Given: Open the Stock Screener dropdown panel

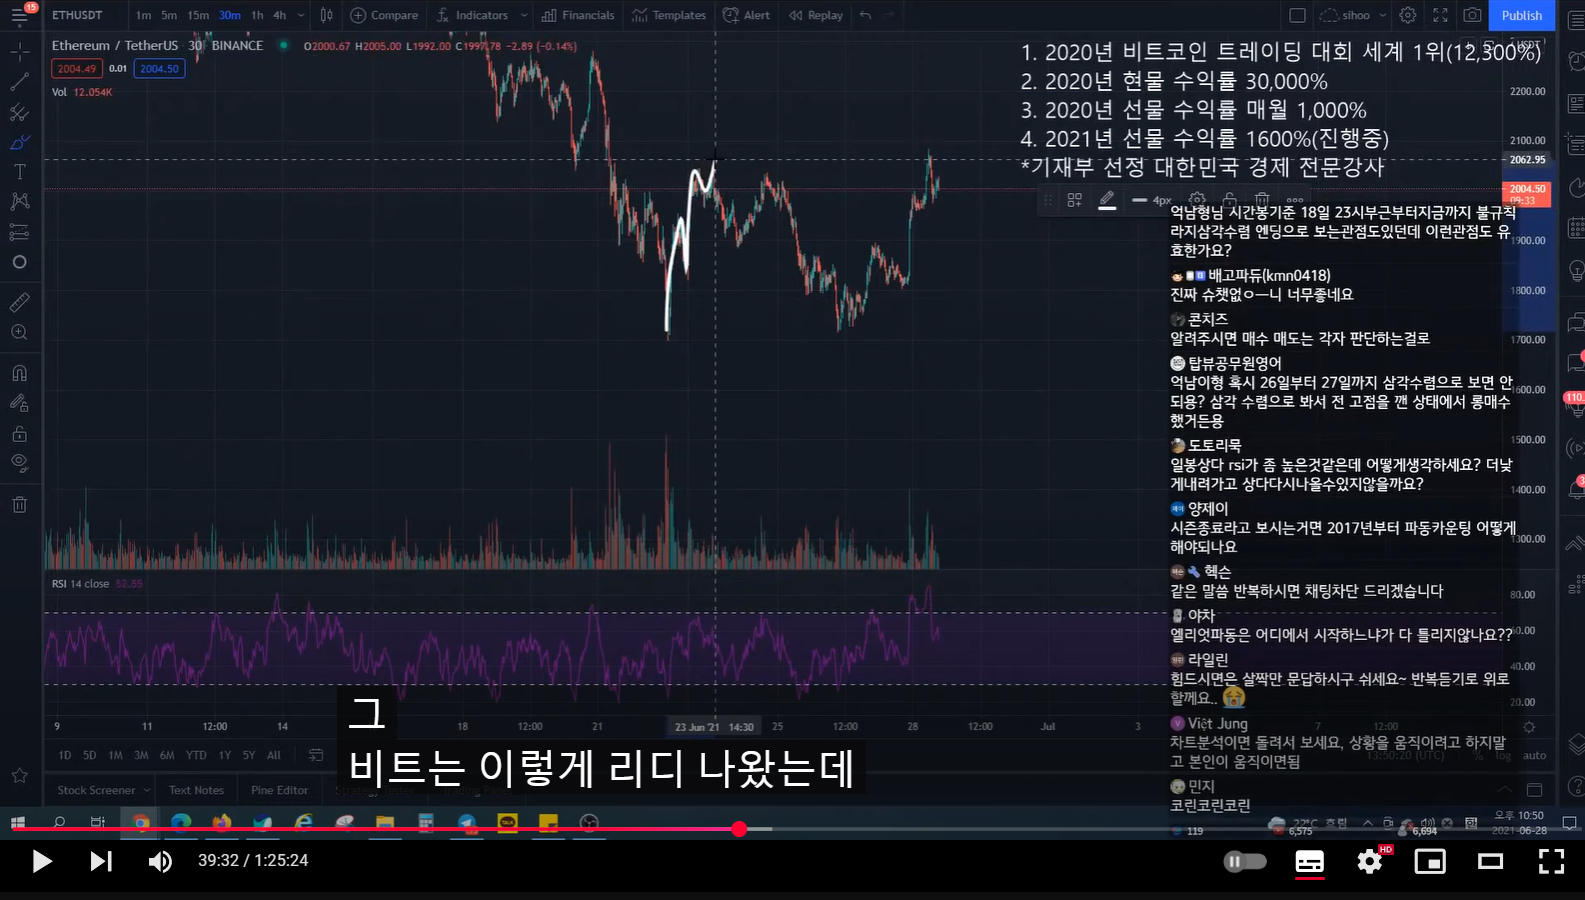Looking at the screenshot, I should click(103, 790).
